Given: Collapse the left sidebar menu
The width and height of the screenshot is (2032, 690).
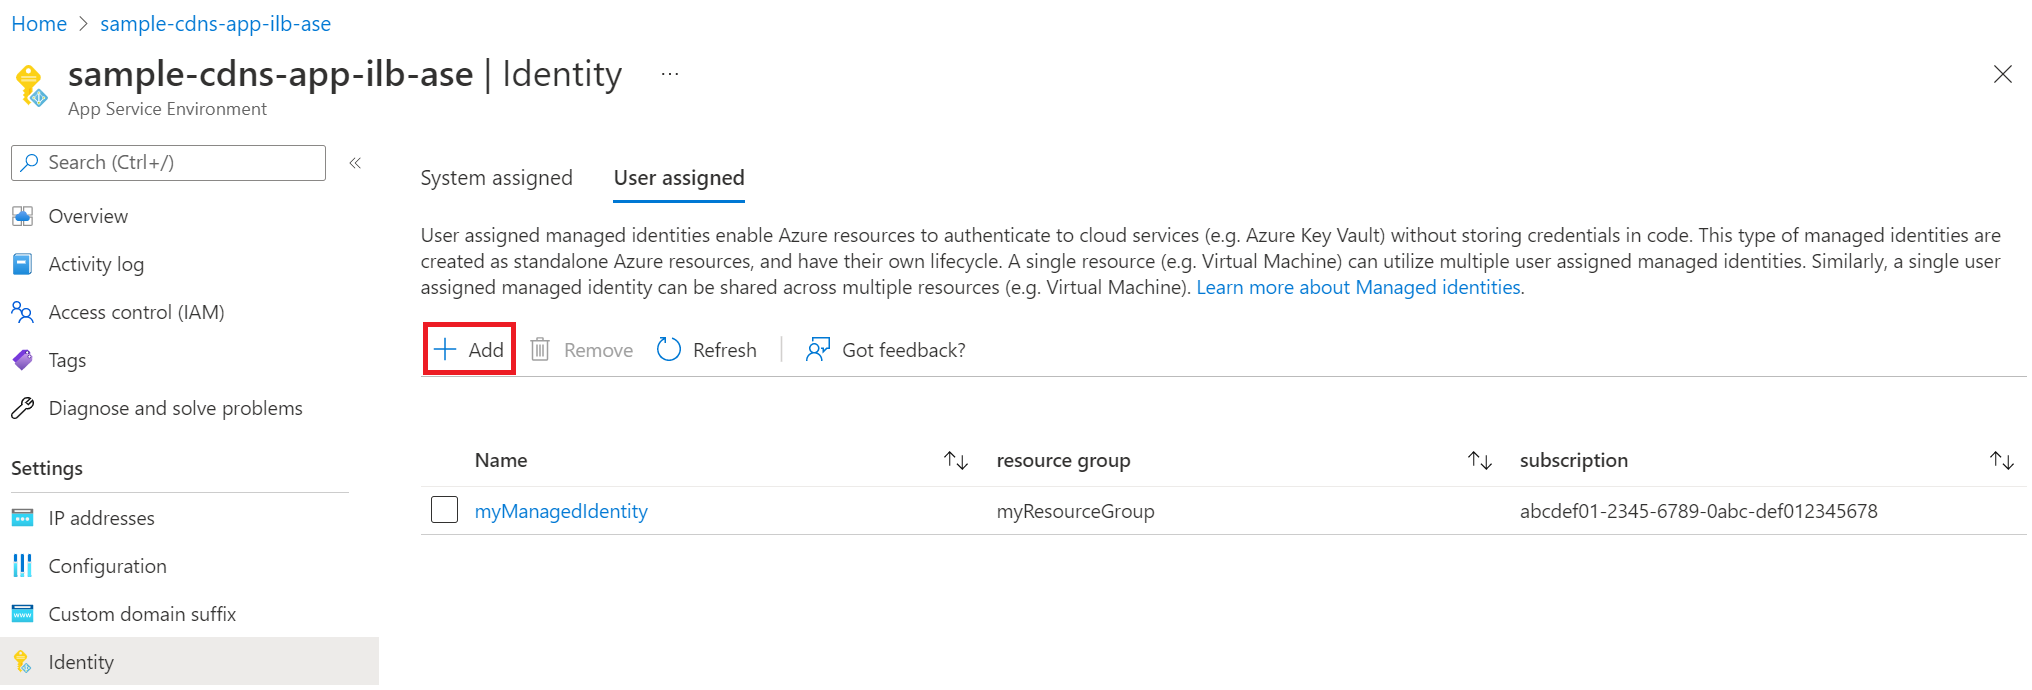Looking at the screenshot, I should click(355, 163).
